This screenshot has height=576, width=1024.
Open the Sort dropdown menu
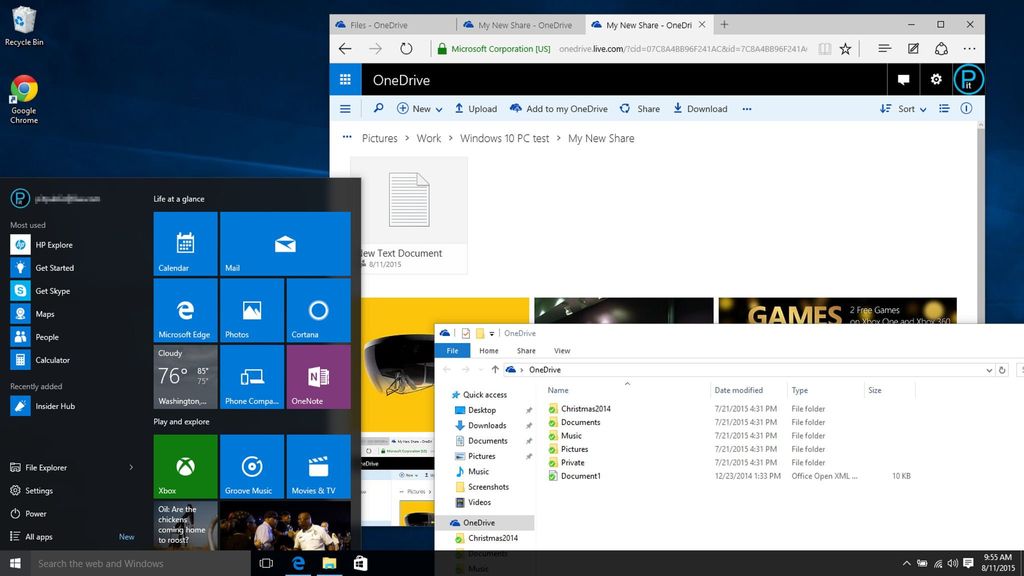pos(905,108)
